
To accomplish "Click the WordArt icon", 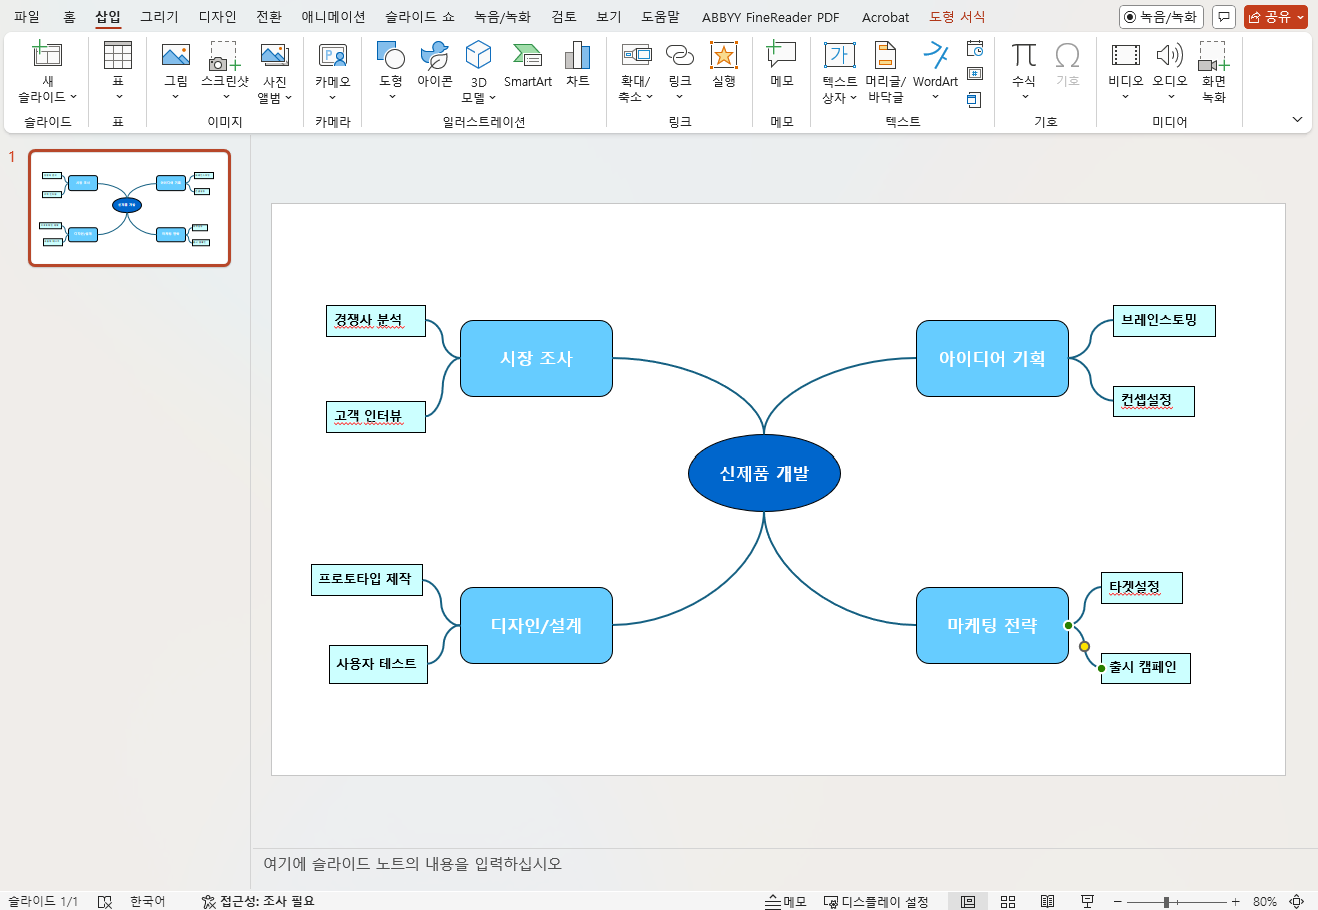I will (935, 56).
